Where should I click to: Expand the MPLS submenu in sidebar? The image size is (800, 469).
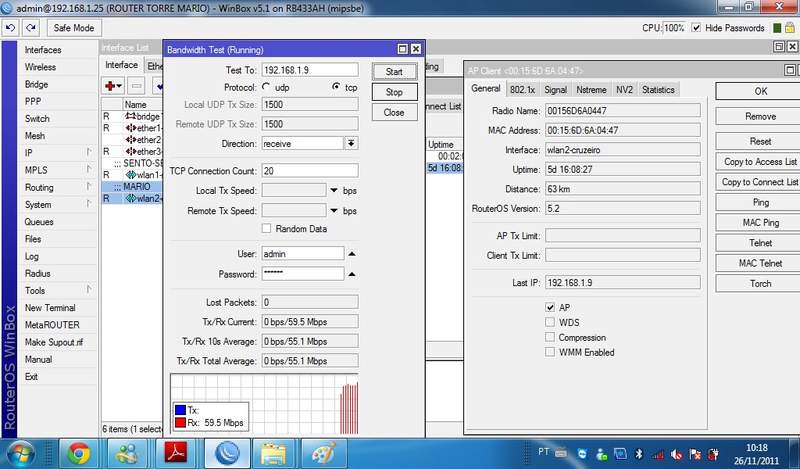89,169
